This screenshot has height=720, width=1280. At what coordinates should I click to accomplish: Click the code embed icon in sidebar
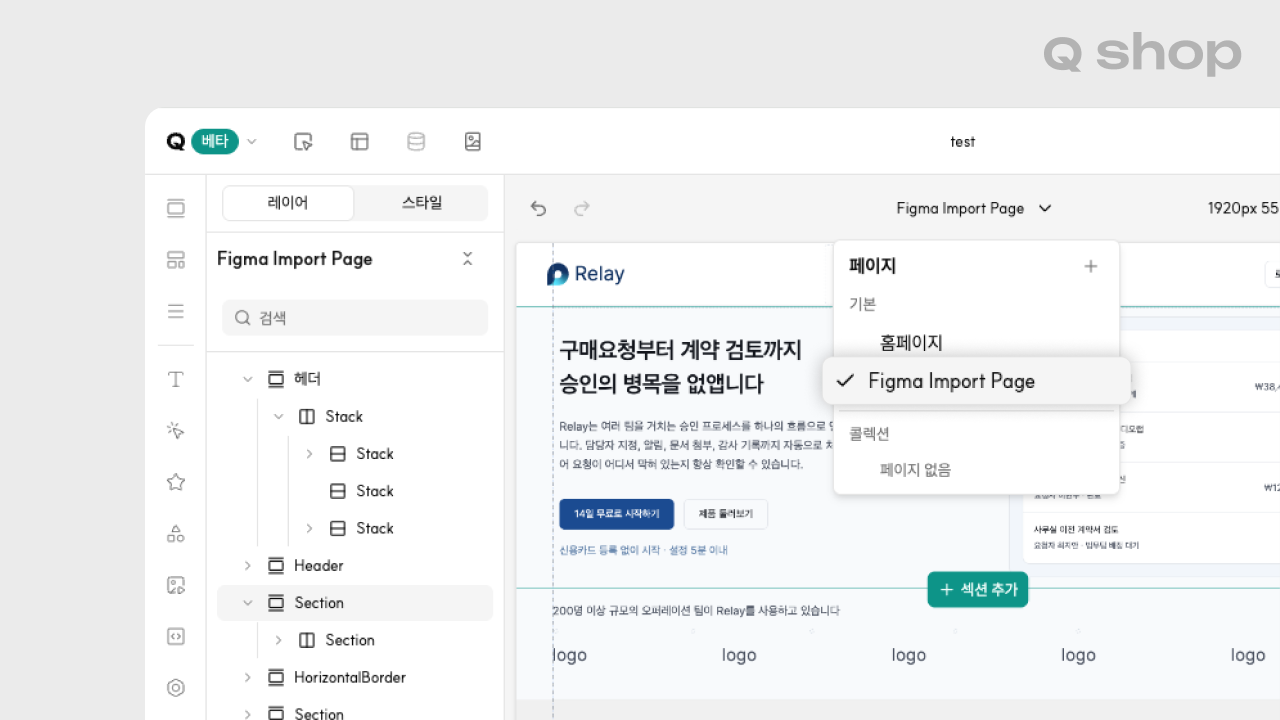point(176,636)
